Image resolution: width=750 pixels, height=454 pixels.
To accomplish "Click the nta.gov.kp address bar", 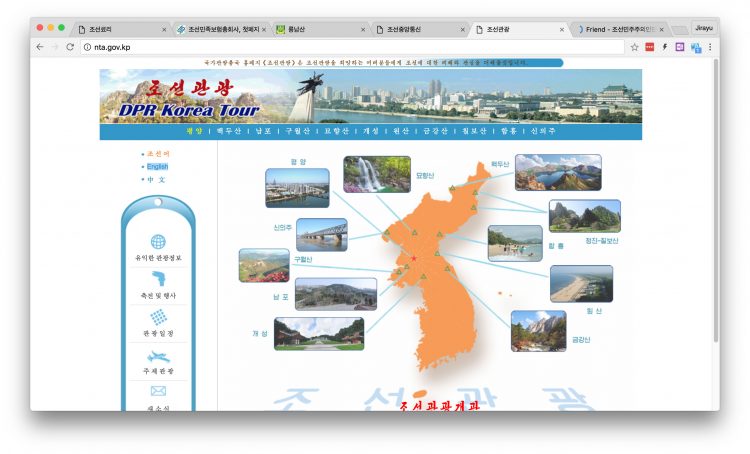I will [353, 47].
